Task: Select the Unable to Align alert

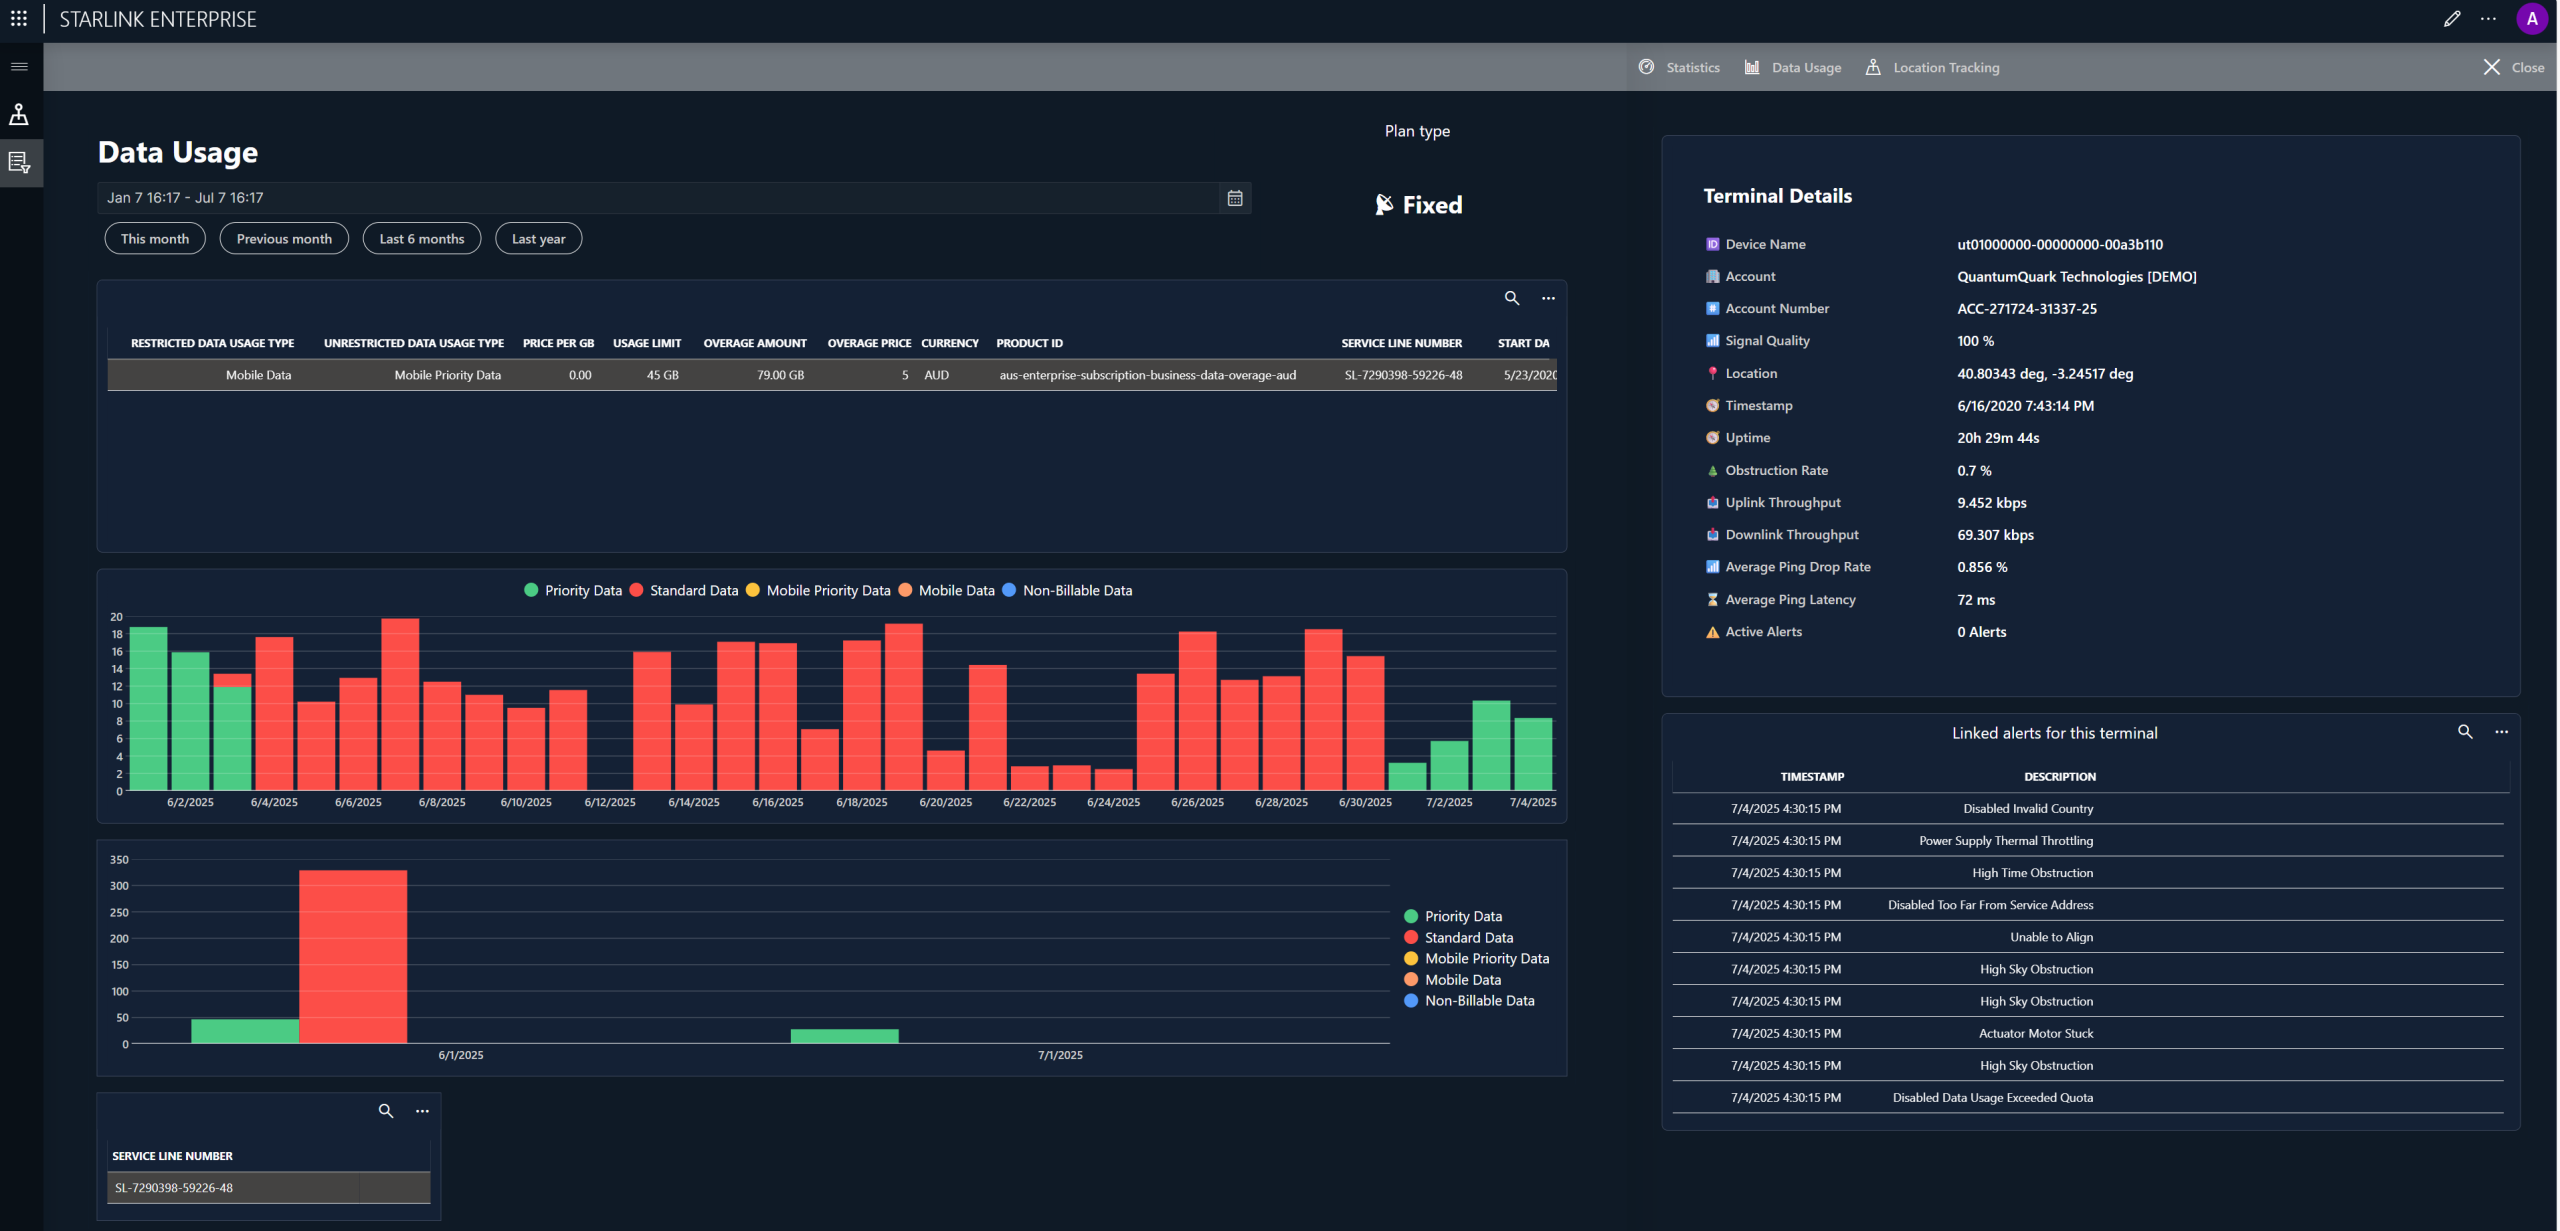Action: [2088, 937]
